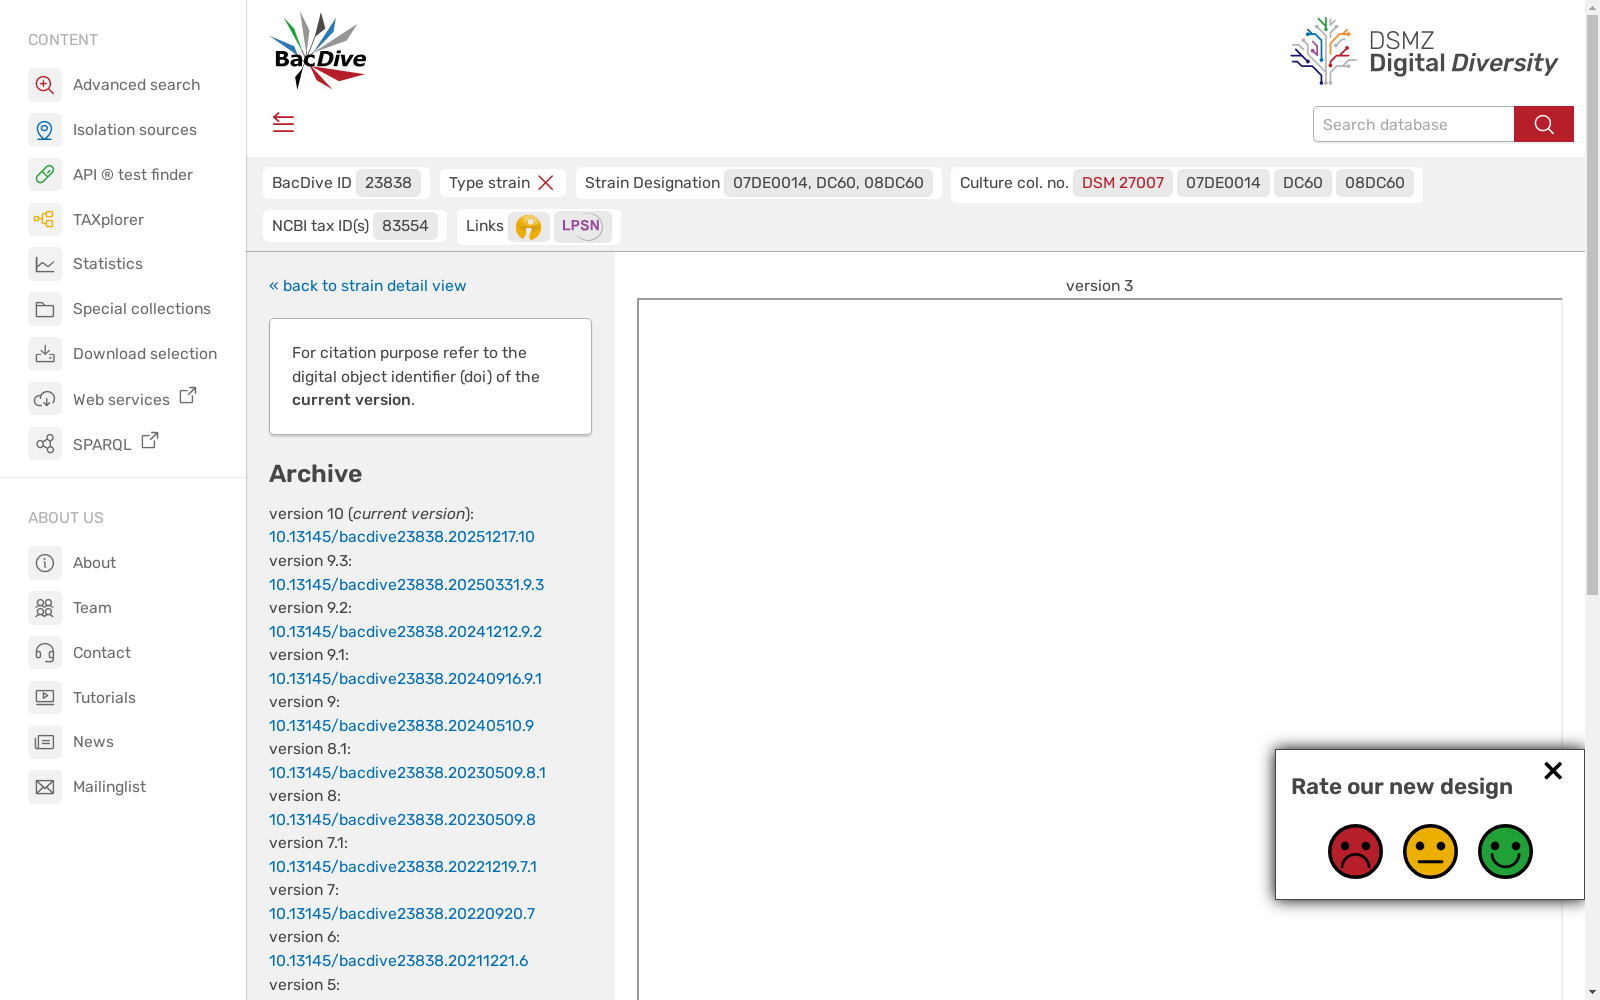Click the 07DE0014 culture collection badge

click(1223, 183)
